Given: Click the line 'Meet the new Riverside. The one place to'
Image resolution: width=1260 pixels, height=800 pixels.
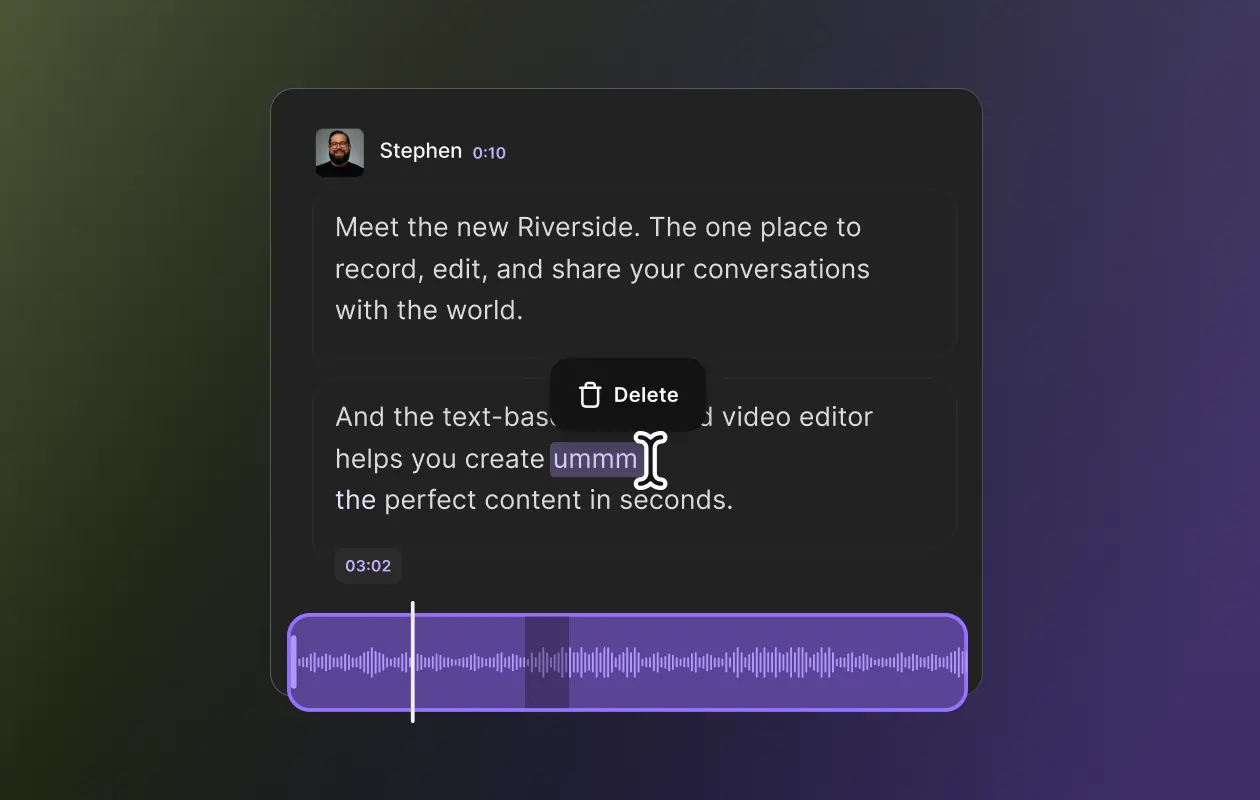Looking at the screenshot, I should [598, 227].
